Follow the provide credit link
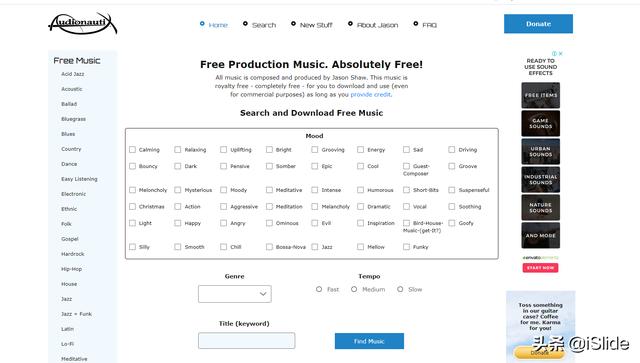Image resolution: width=640 pixels, height=363 pixels. pos(371,94)
